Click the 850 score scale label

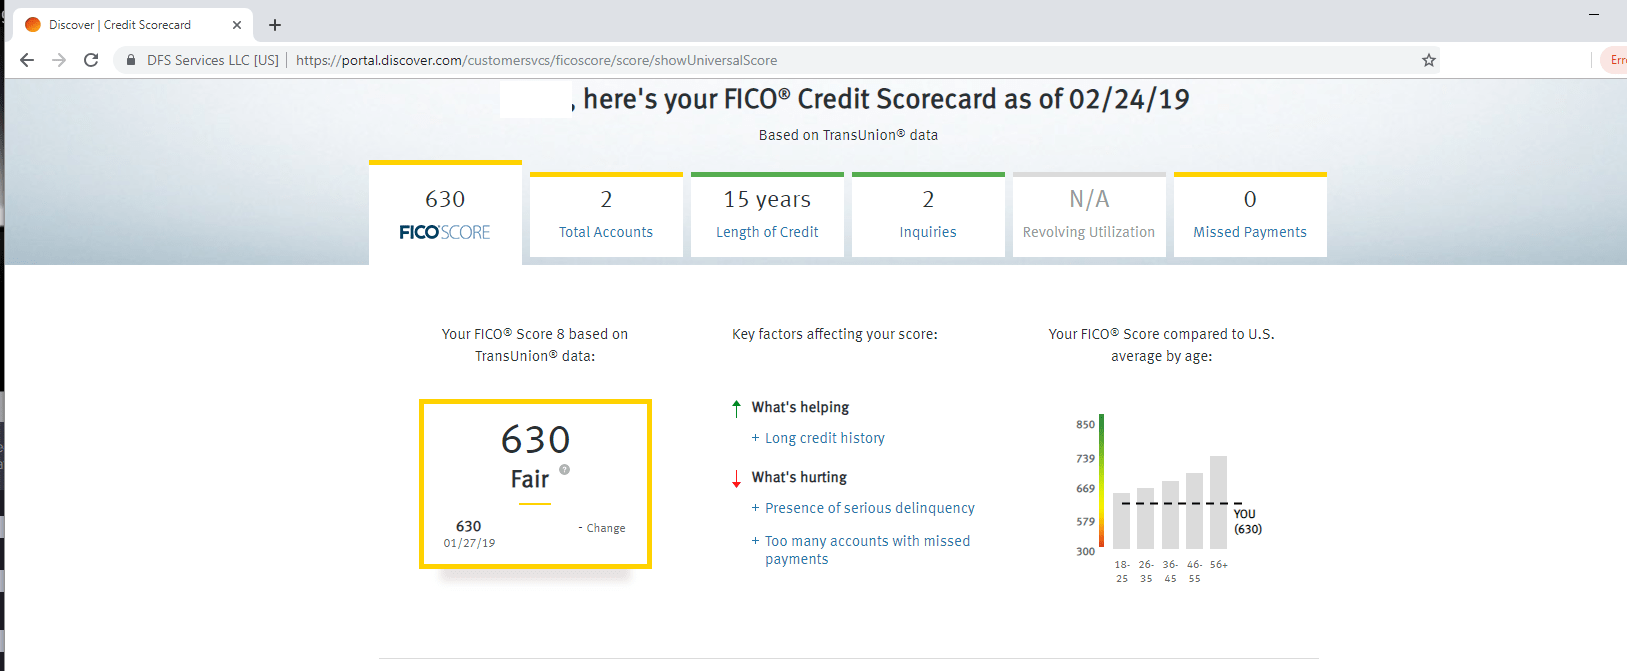point(1085,424)
